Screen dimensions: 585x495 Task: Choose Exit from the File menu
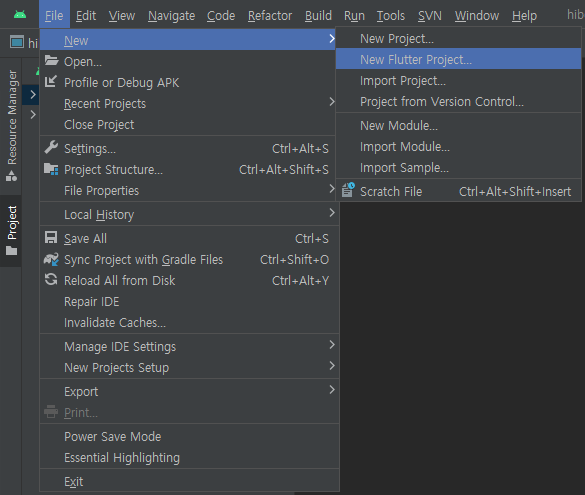(x=189, y=482)
